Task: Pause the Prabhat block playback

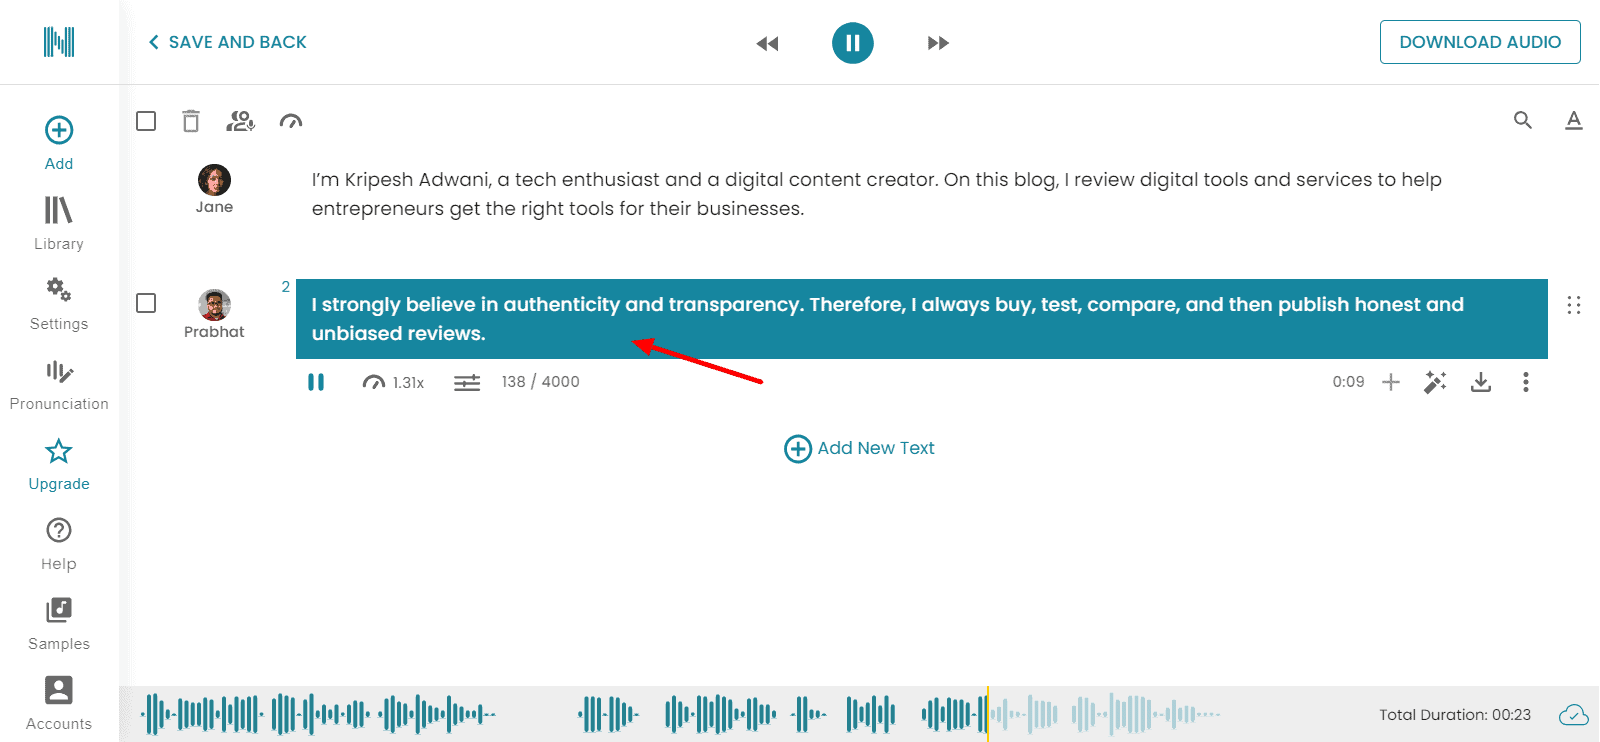Action: 316,382
